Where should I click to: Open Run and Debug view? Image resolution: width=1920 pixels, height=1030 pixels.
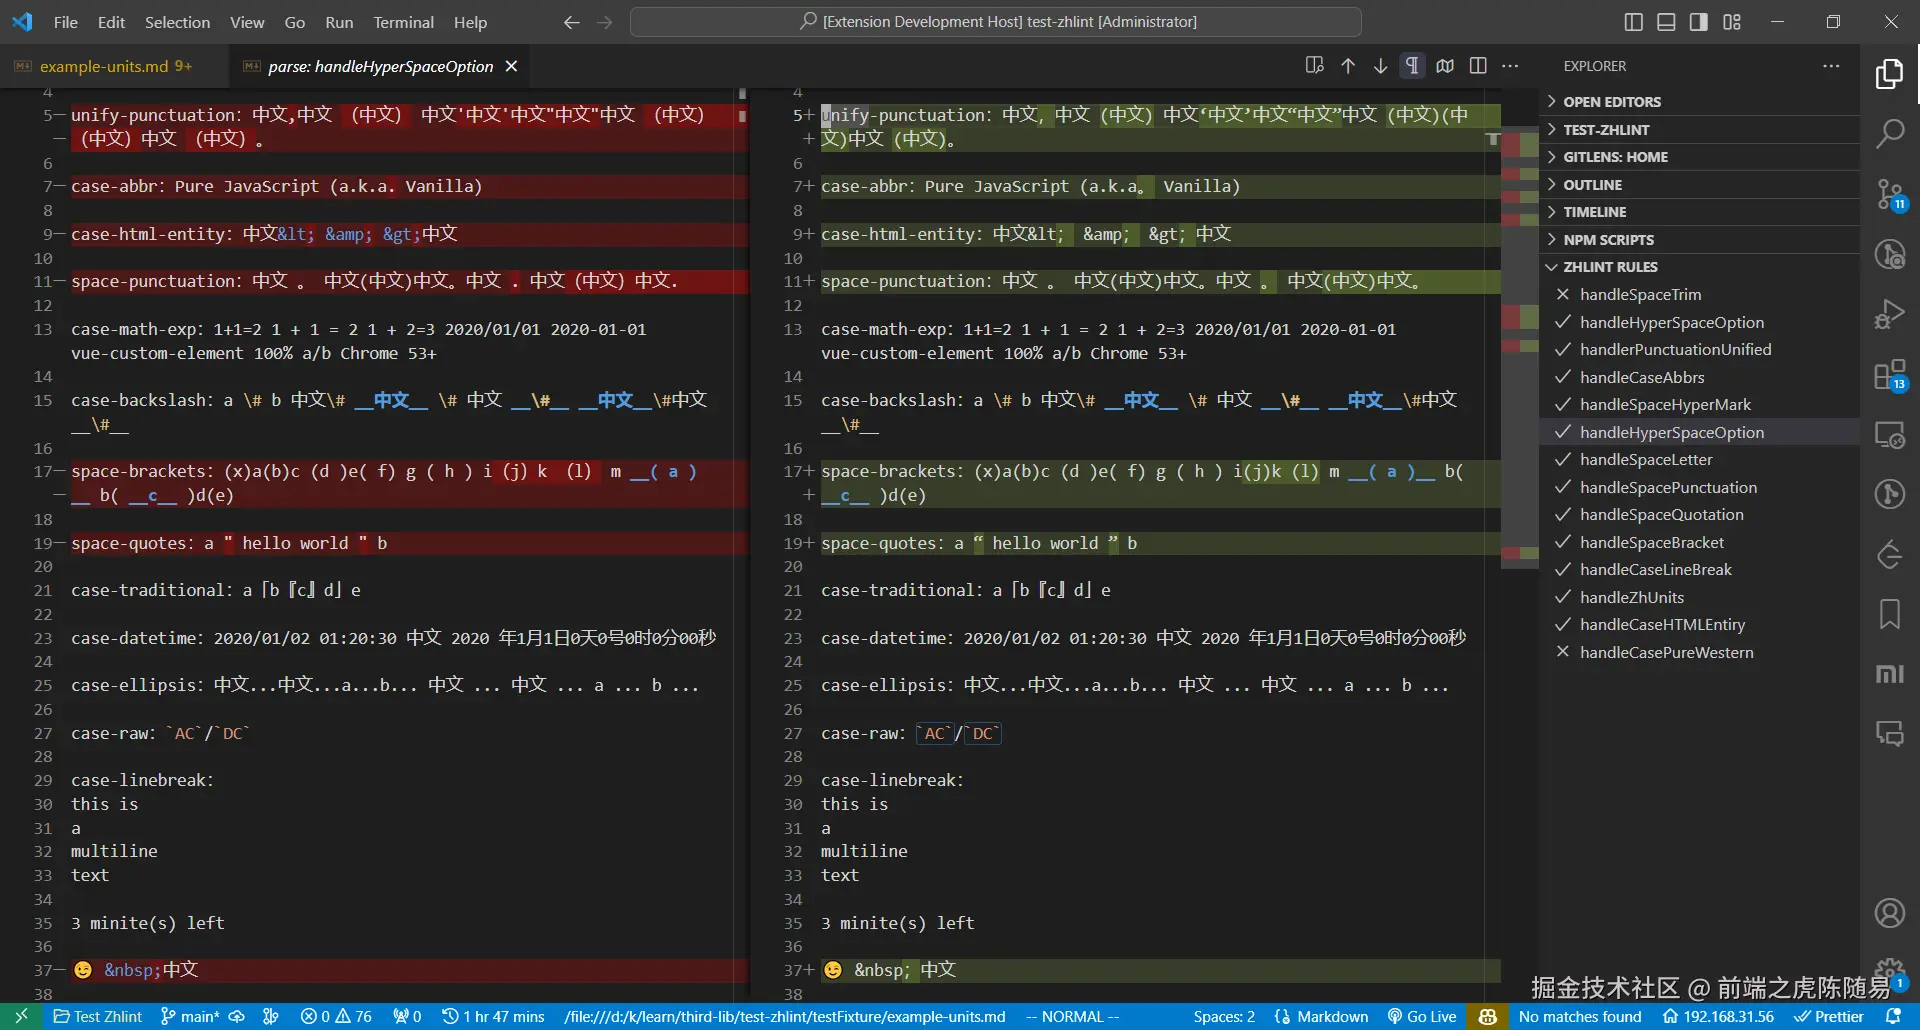click(x=1889, y=315)
